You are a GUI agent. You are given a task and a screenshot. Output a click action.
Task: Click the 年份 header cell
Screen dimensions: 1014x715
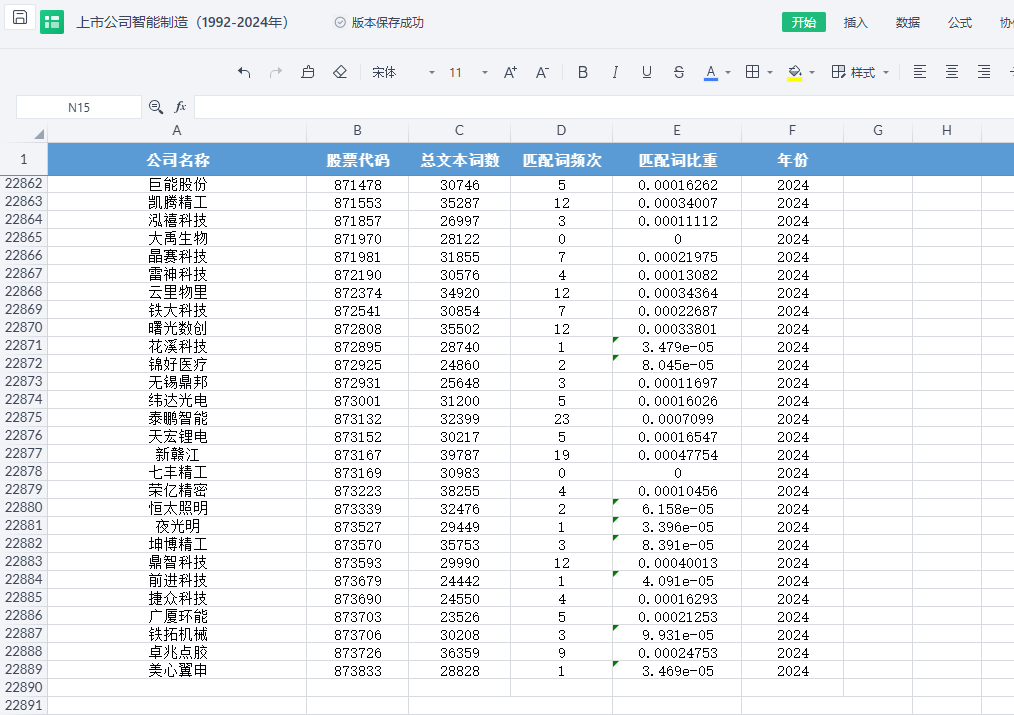pyautogui.click(x=792, y=160)
